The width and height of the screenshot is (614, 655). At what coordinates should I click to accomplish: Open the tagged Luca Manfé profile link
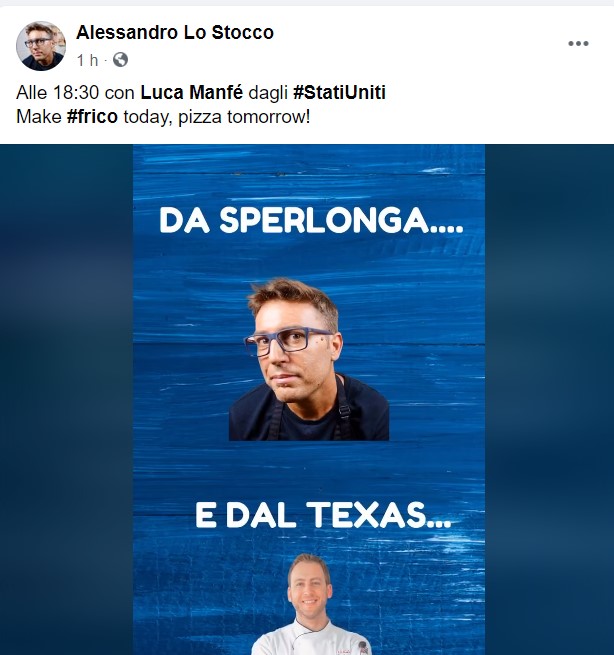click(191, 92)
